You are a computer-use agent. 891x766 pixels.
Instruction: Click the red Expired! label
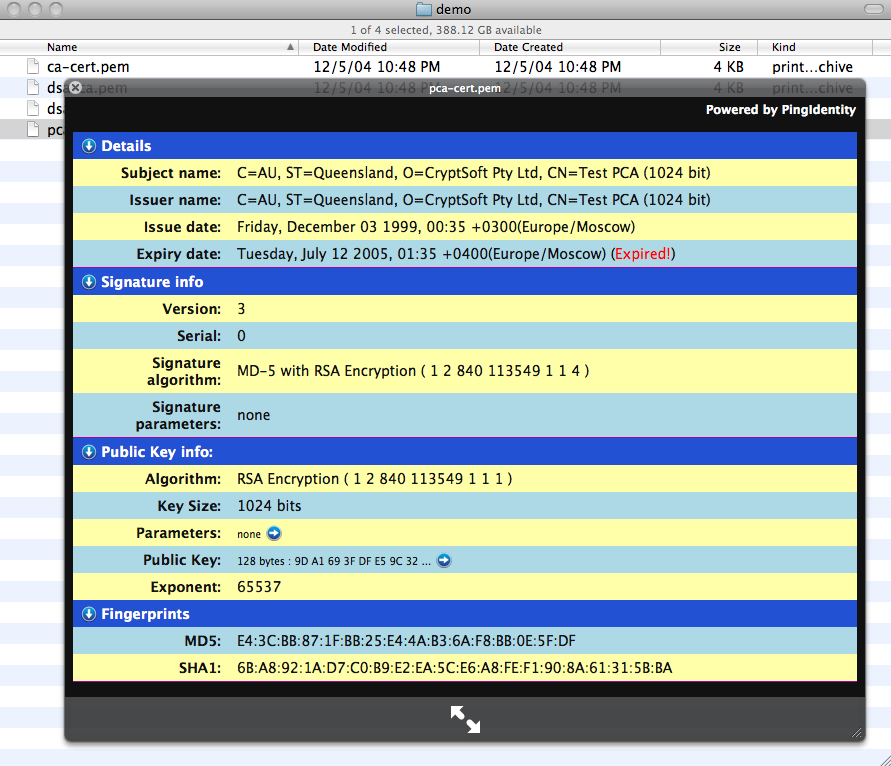(643, 254)
